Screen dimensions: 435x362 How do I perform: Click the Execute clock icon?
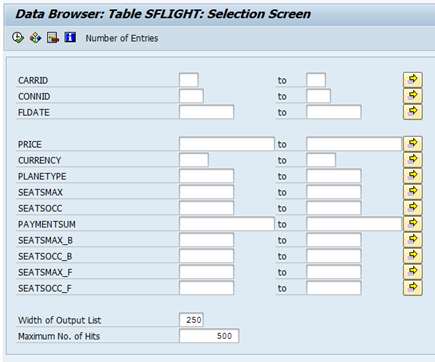pyautogui.click(x=18, y=37)
